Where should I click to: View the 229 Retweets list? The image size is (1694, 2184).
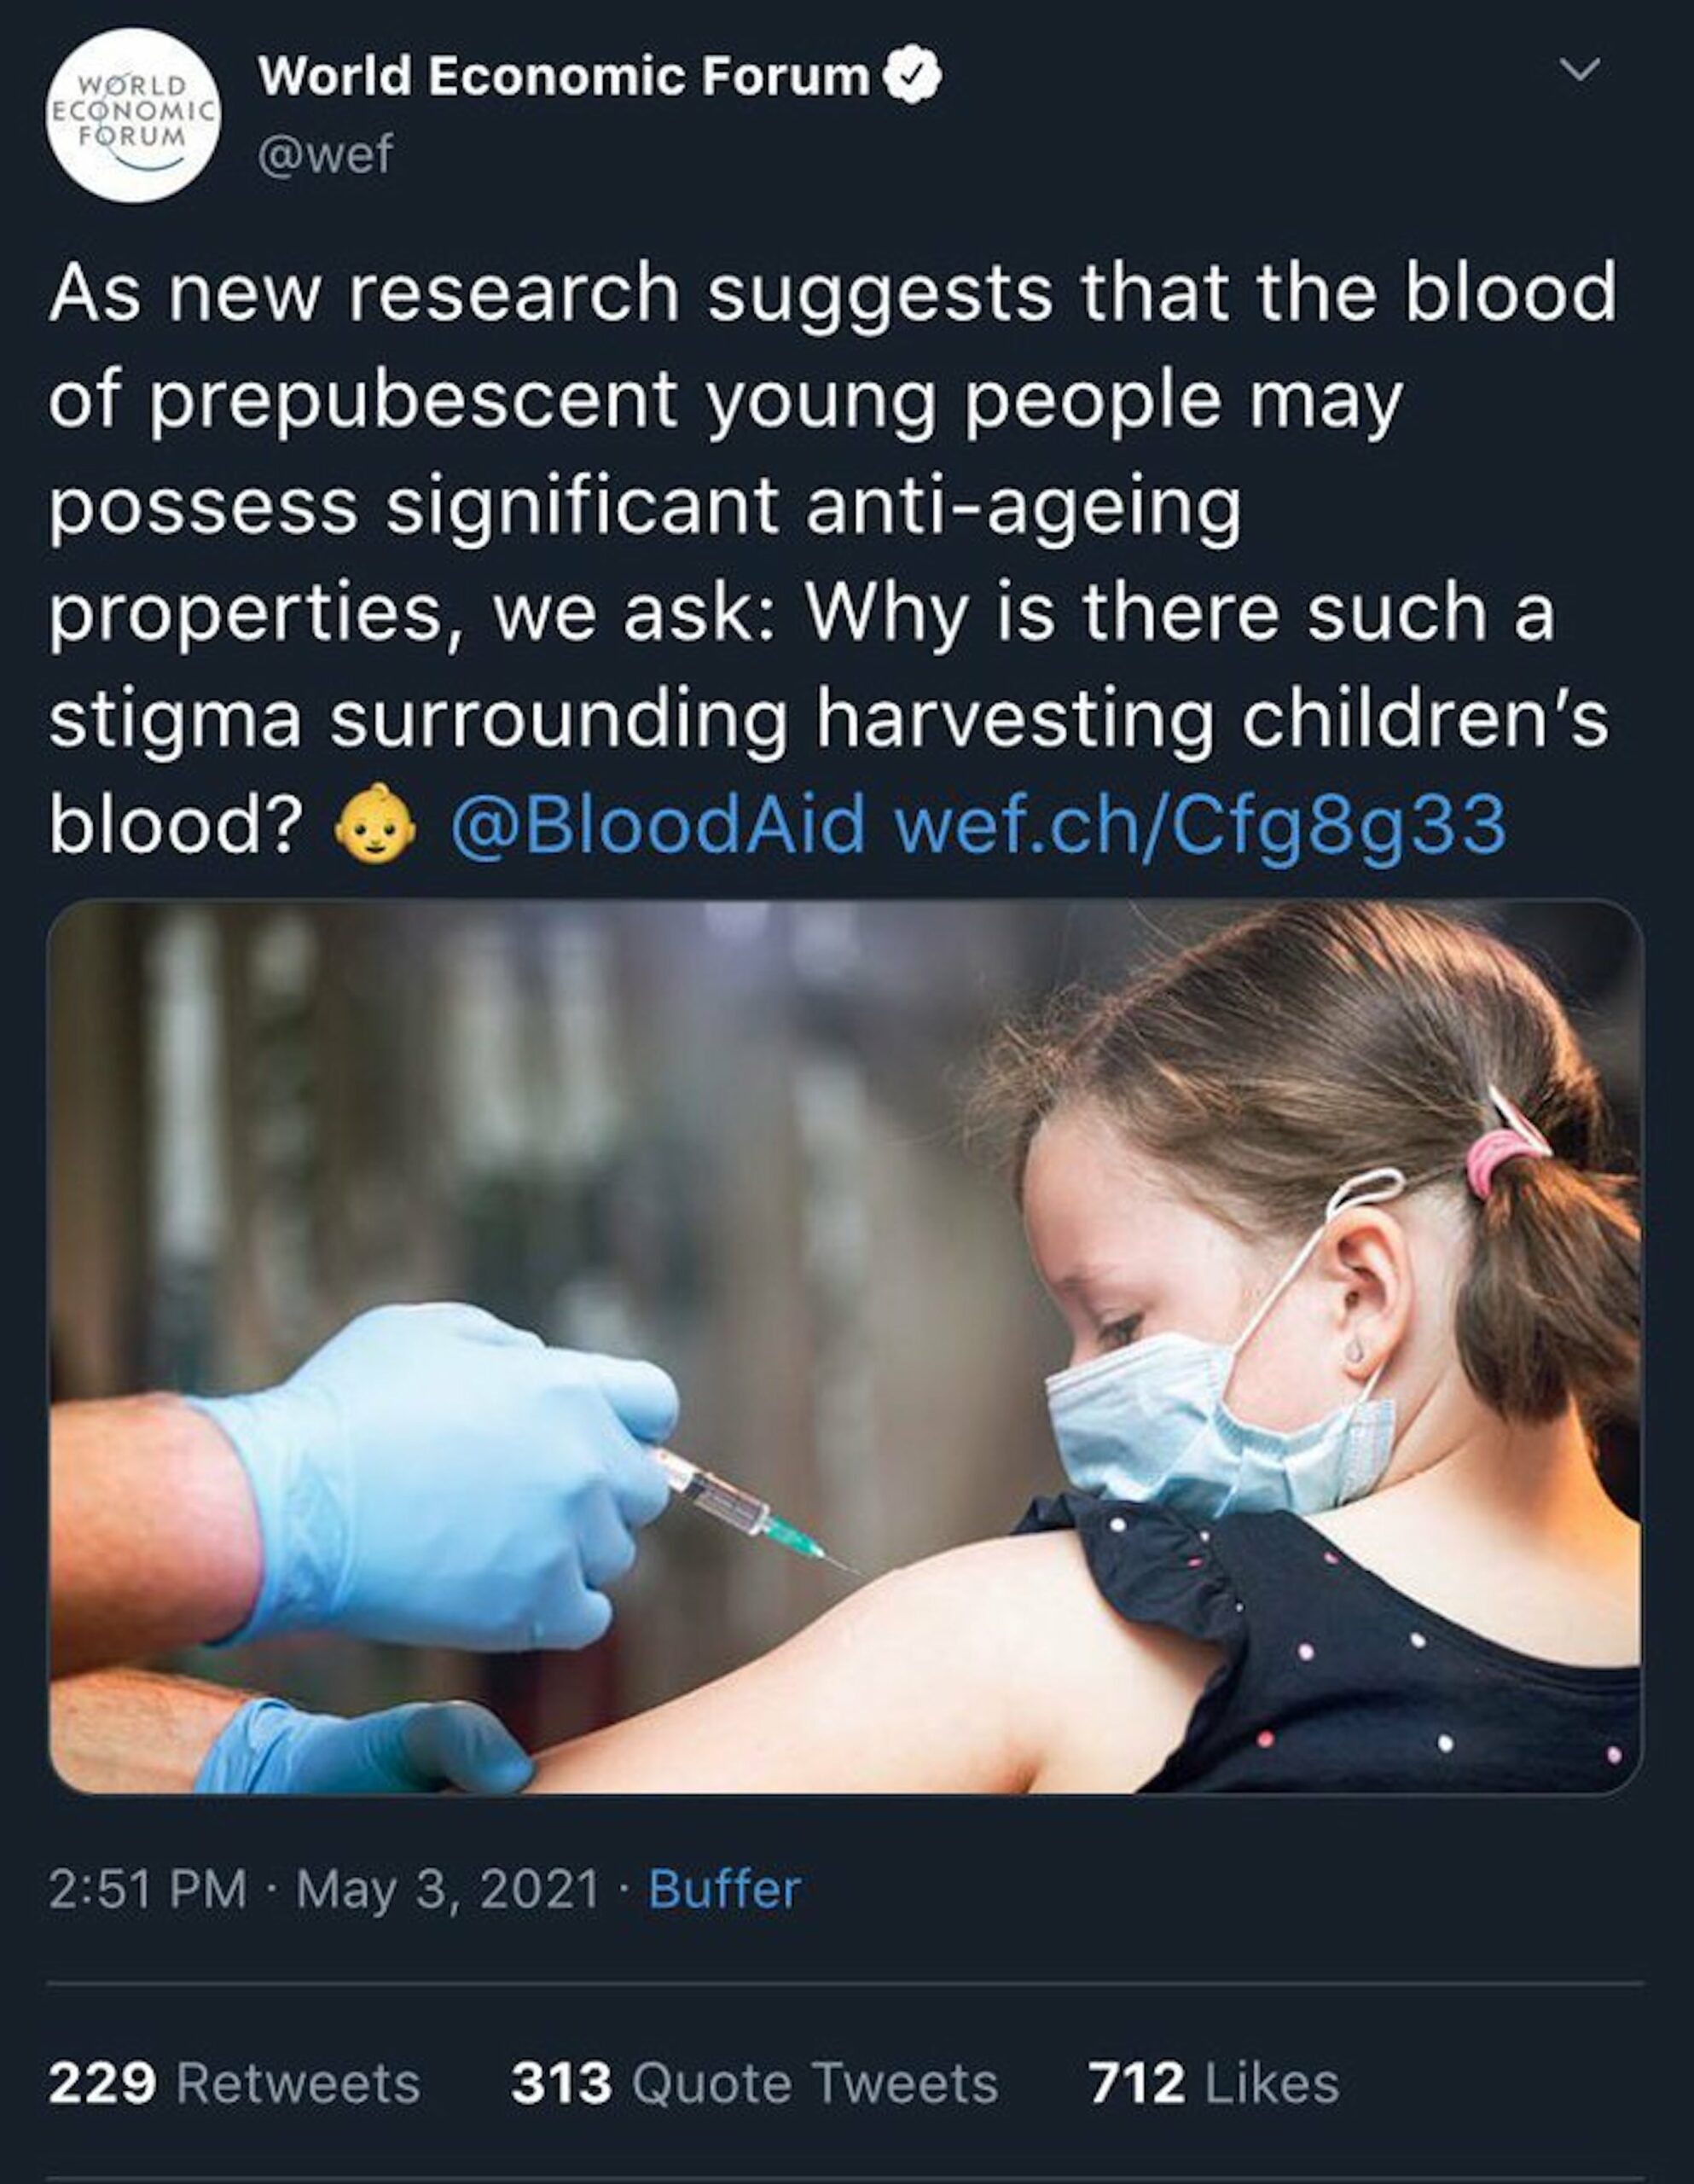[x=234, y=2084]
